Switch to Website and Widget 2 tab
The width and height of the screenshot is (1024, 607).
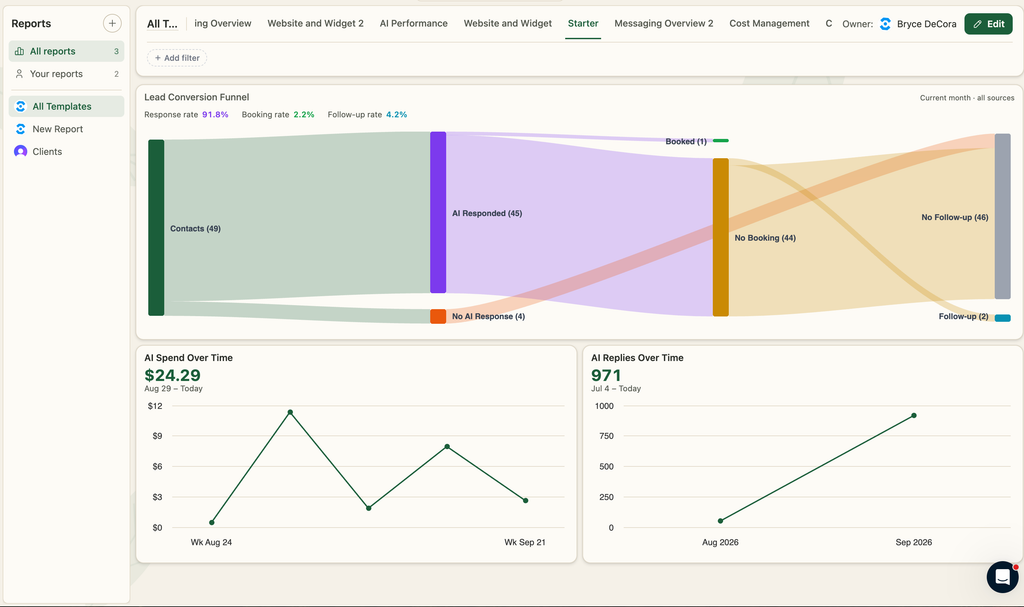(315, 24)
